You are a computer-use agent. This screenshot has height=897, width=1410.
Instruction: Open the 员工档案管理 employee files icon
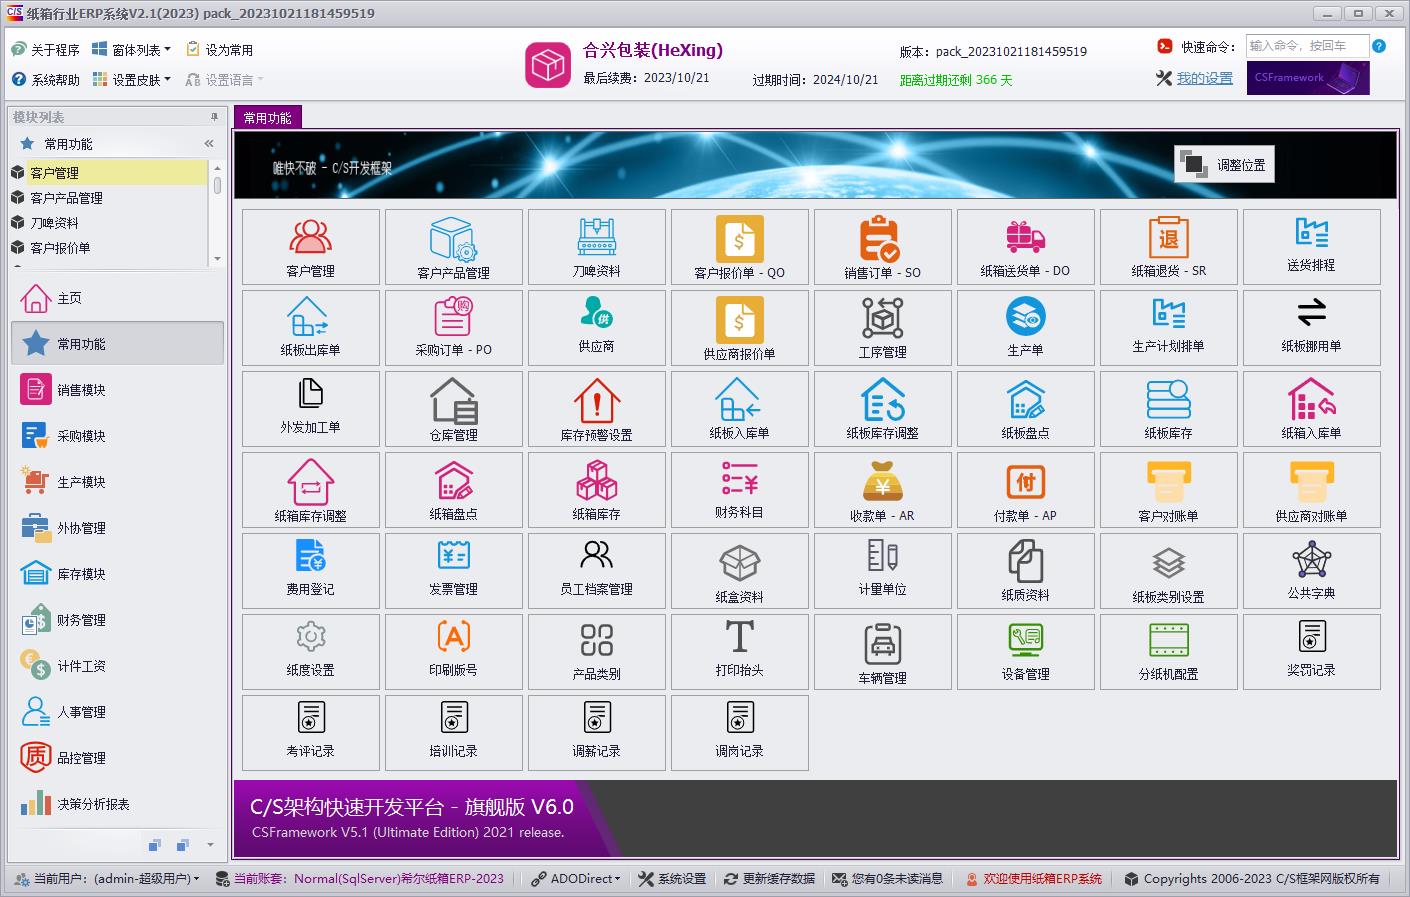pos(596,571)
